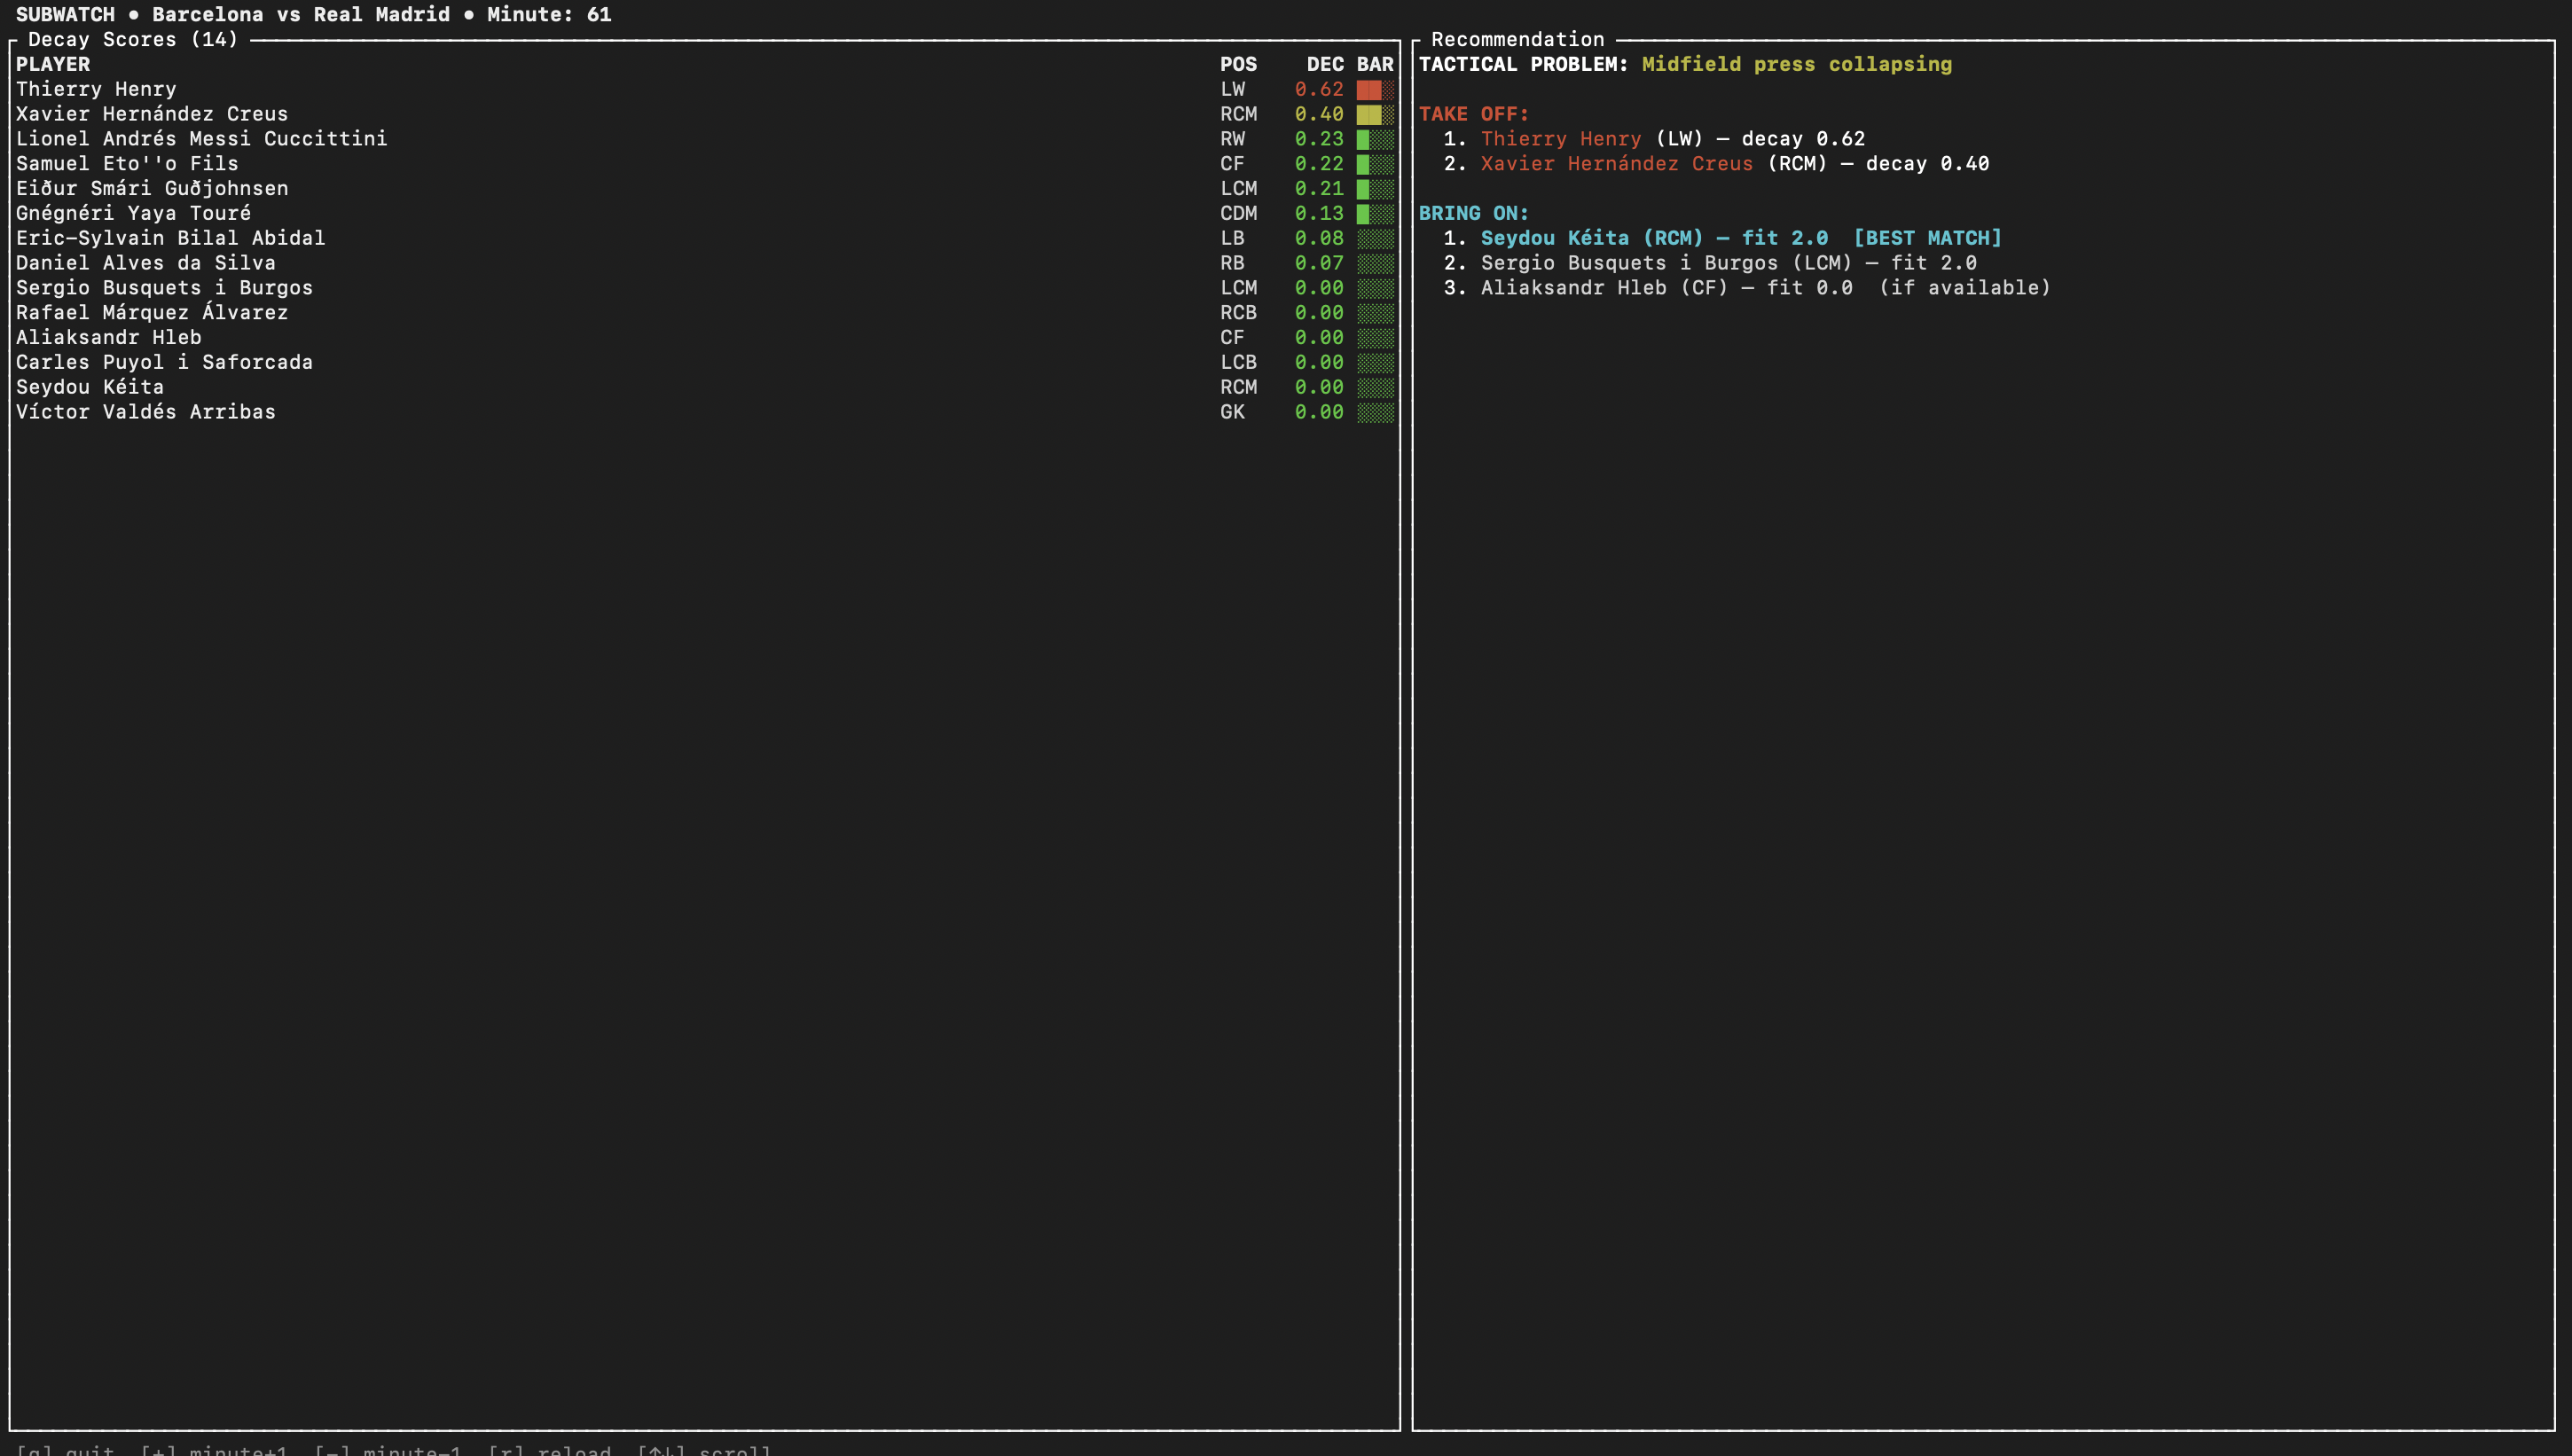Click the RB position for Daniel Alves
2572x1456 pixels.
[x=1232, y=263]
